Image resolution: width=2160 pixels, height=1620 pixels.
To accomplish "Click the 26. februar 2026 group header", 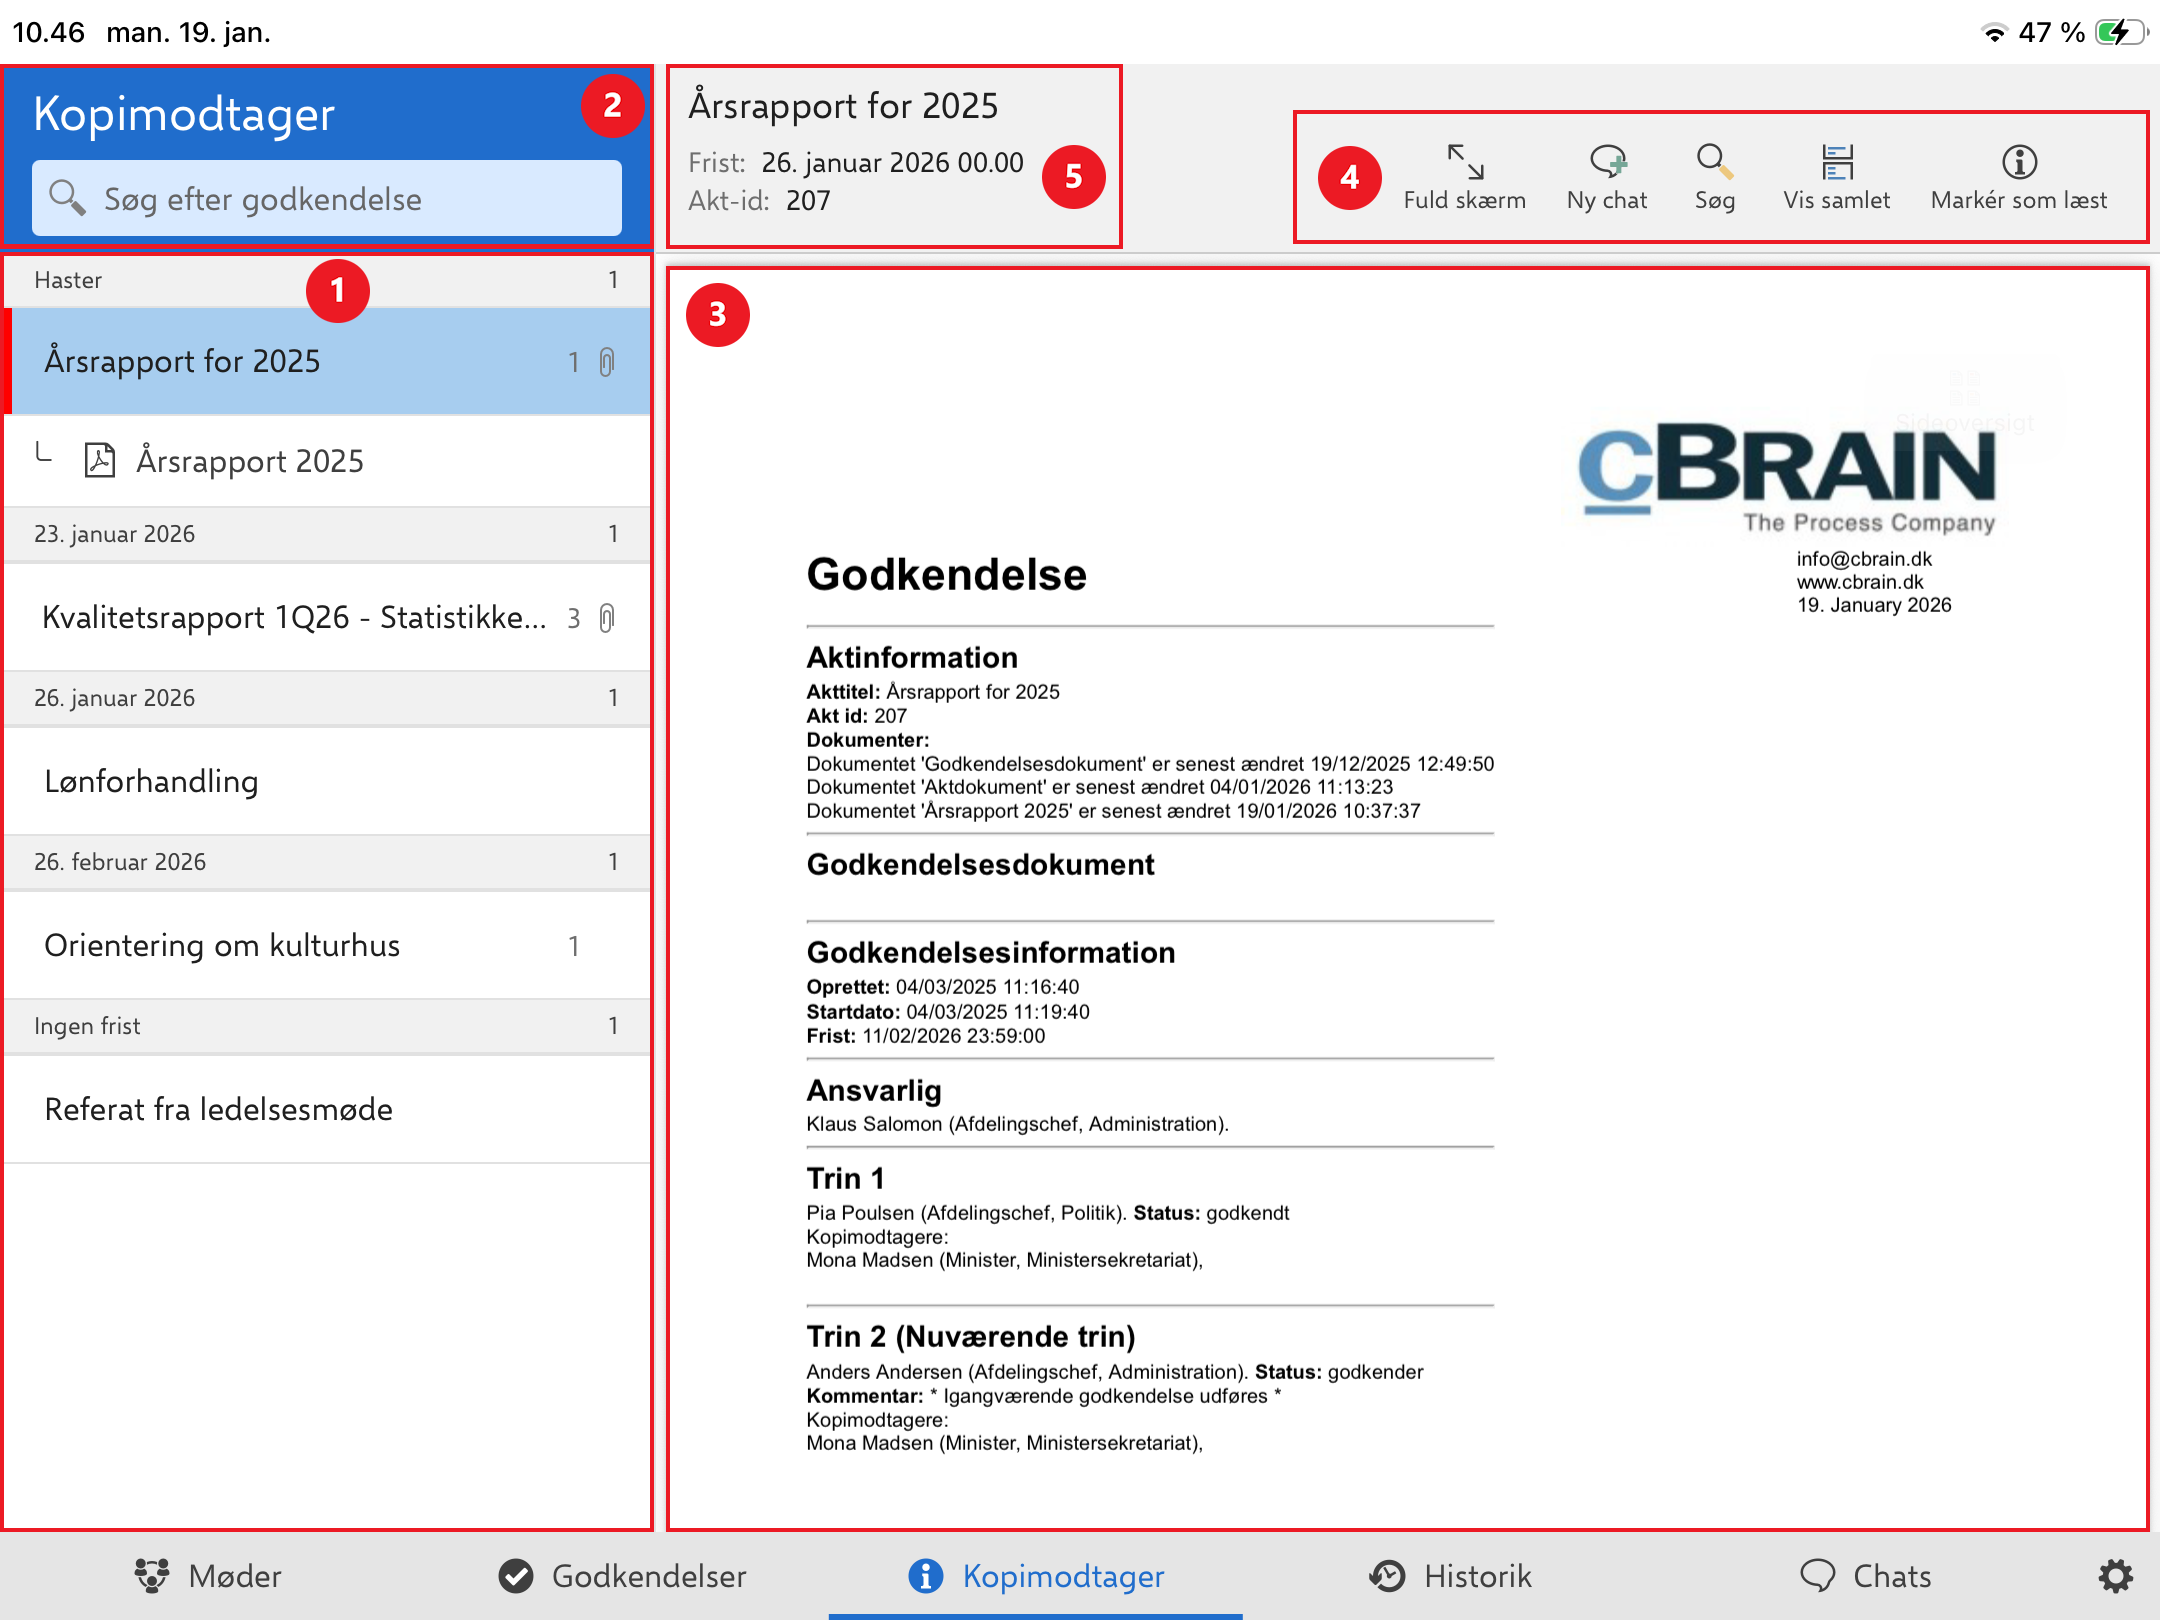I will [327, 862].
